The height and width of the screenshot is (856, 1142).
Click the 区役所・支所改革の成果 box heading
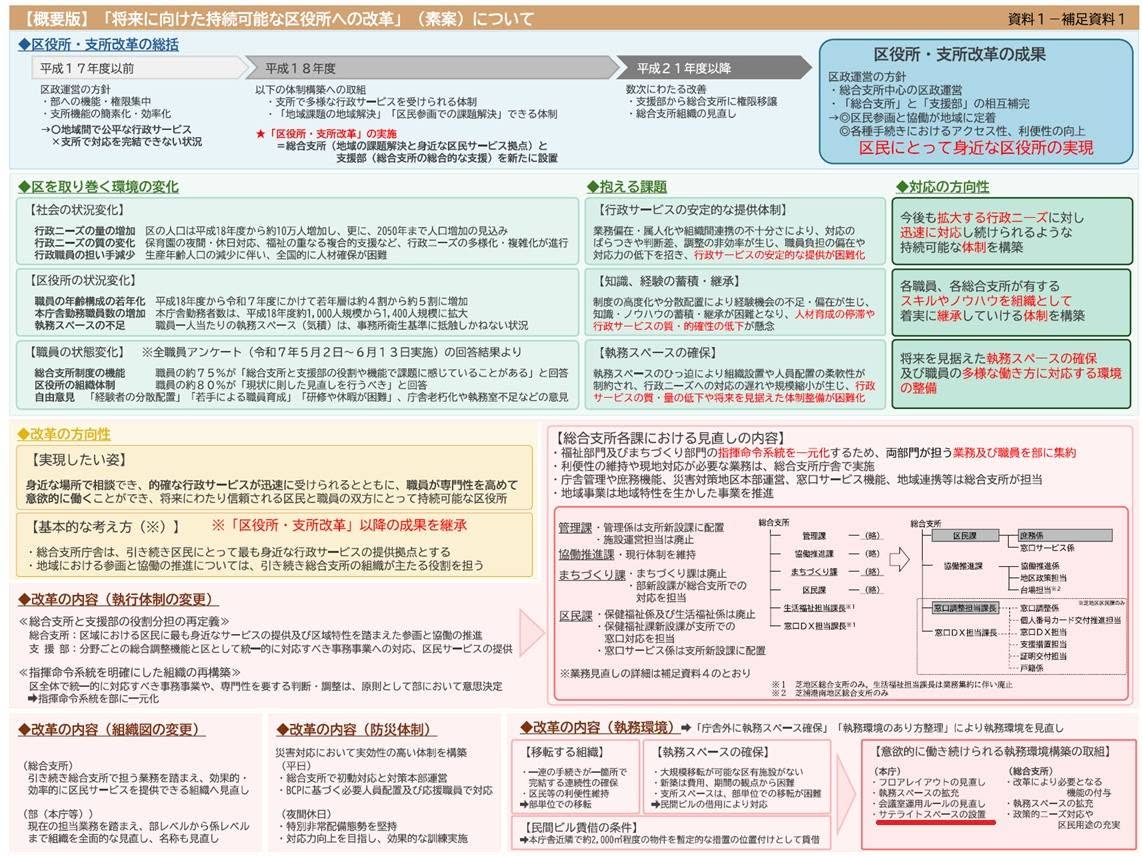959,54
